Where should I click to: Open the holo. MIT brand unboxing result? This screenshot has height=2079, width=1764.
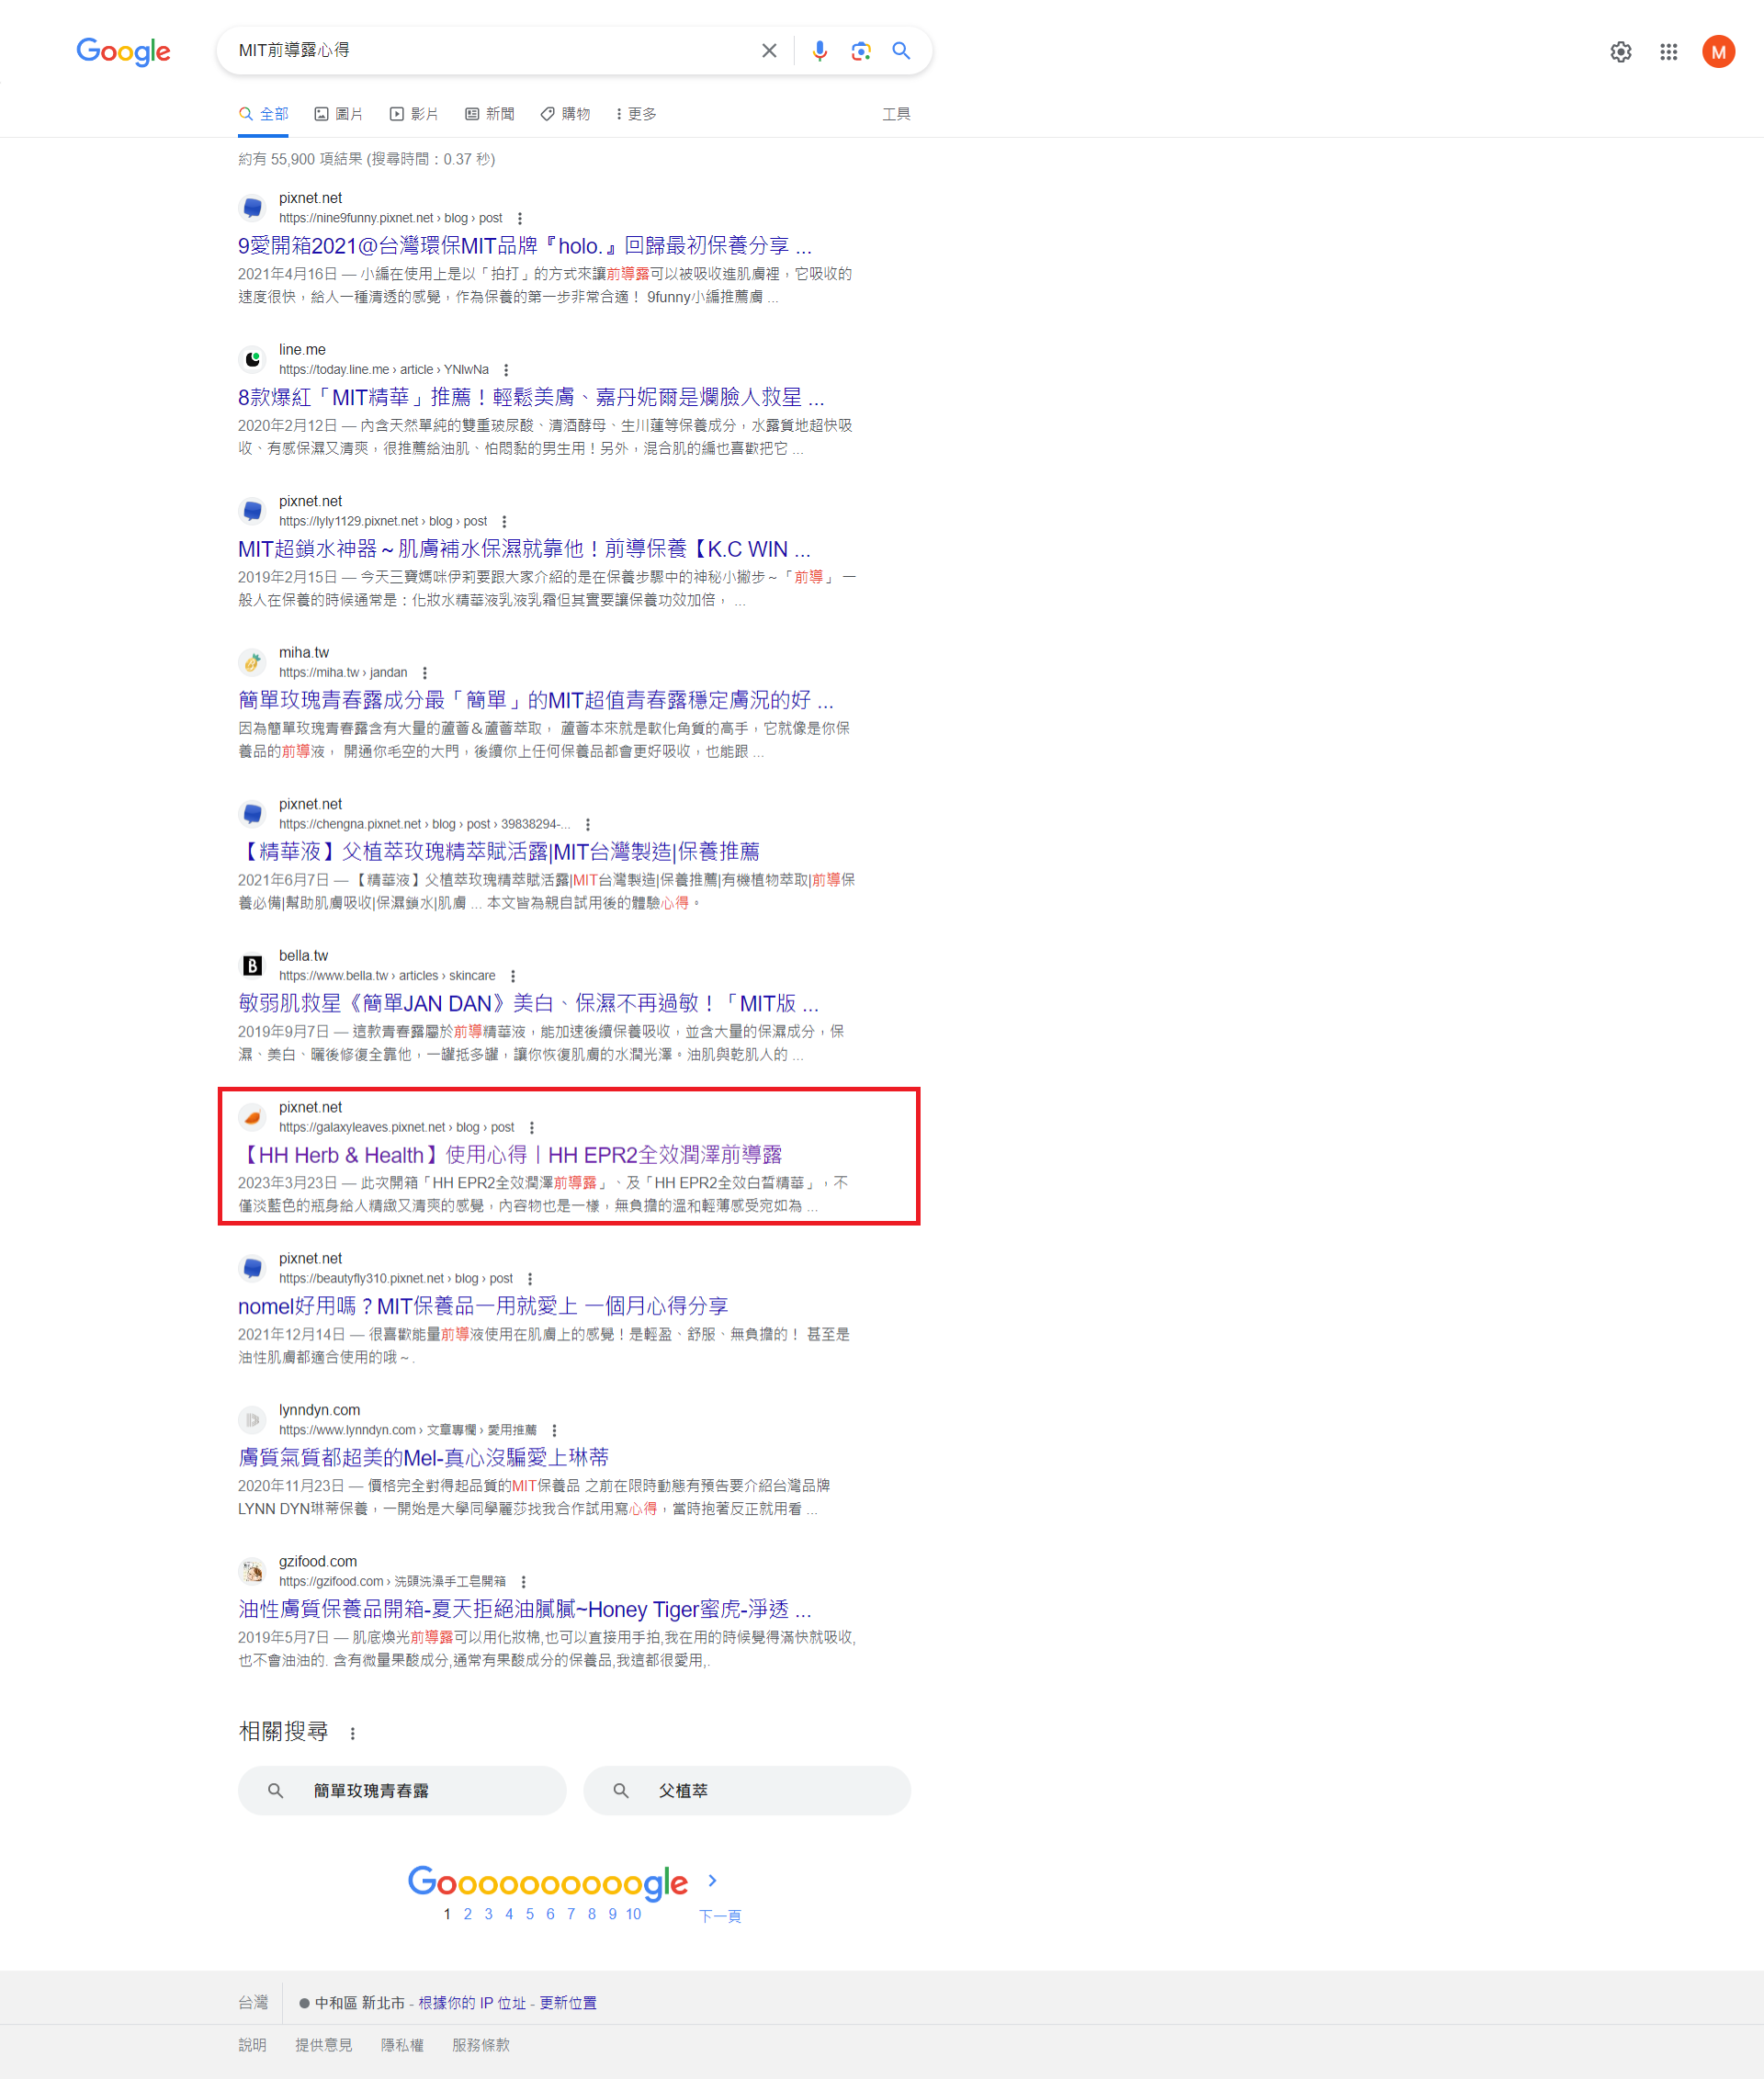point(524,246)
